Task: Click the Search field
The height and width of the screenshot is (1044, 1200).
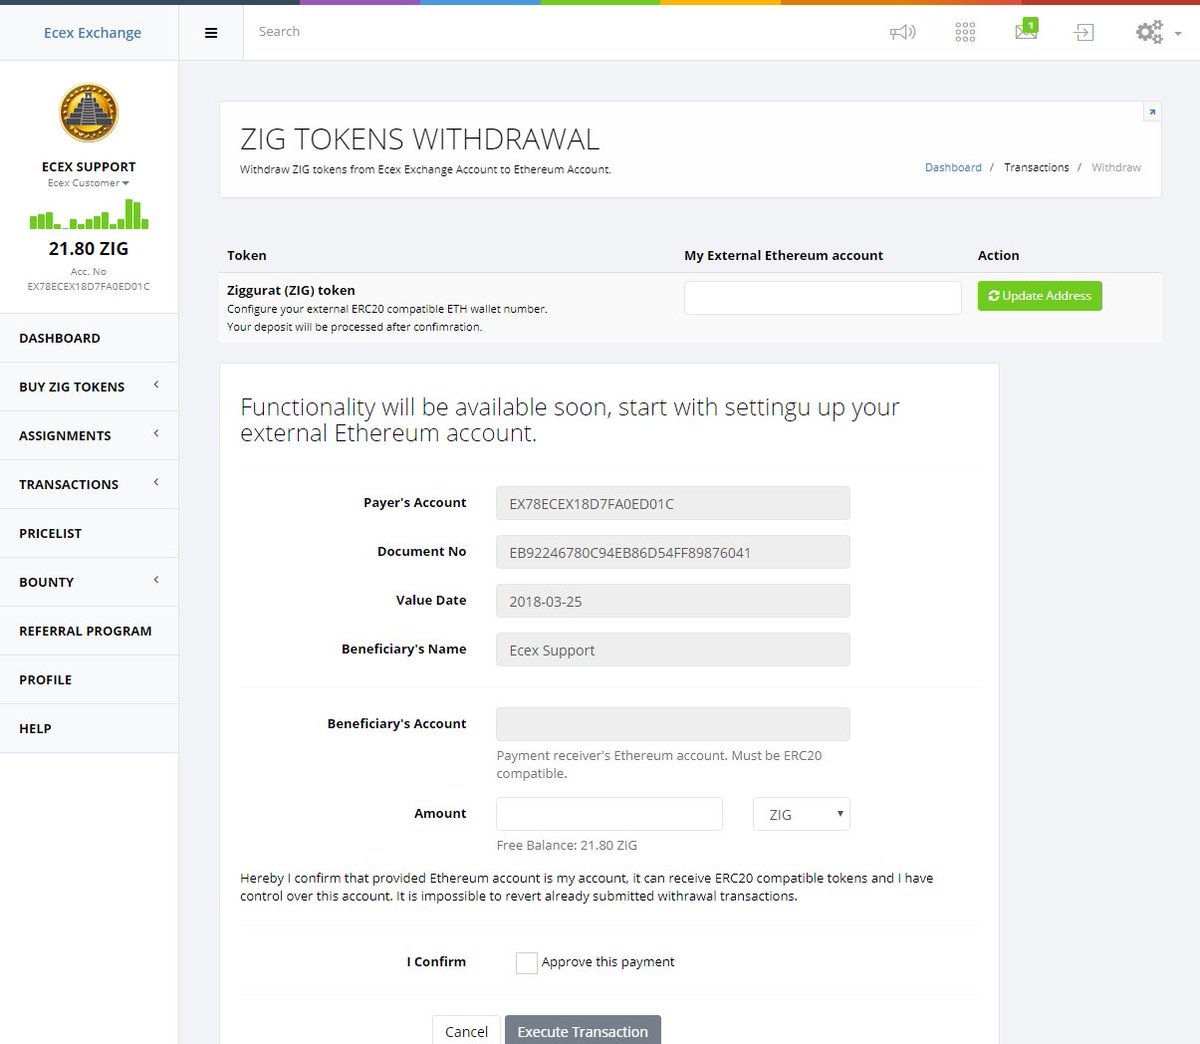Action: click(560, 32)
